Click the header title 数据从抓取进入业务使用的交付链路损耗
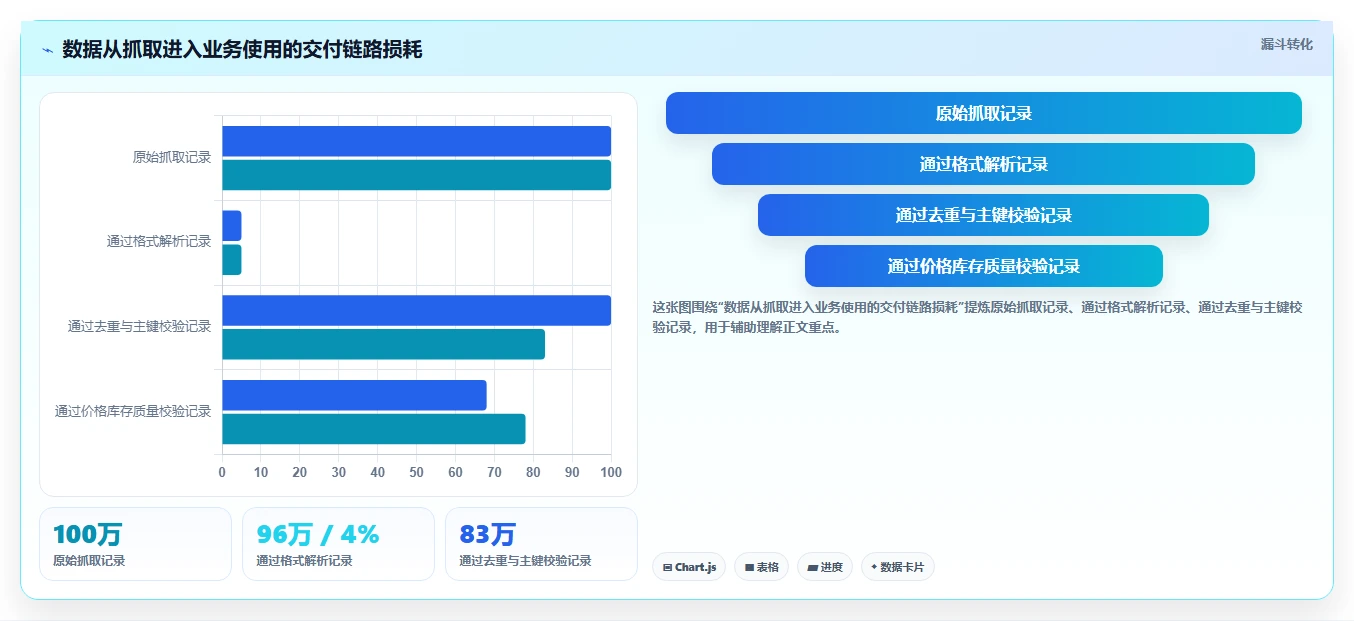 pos(242,49)
